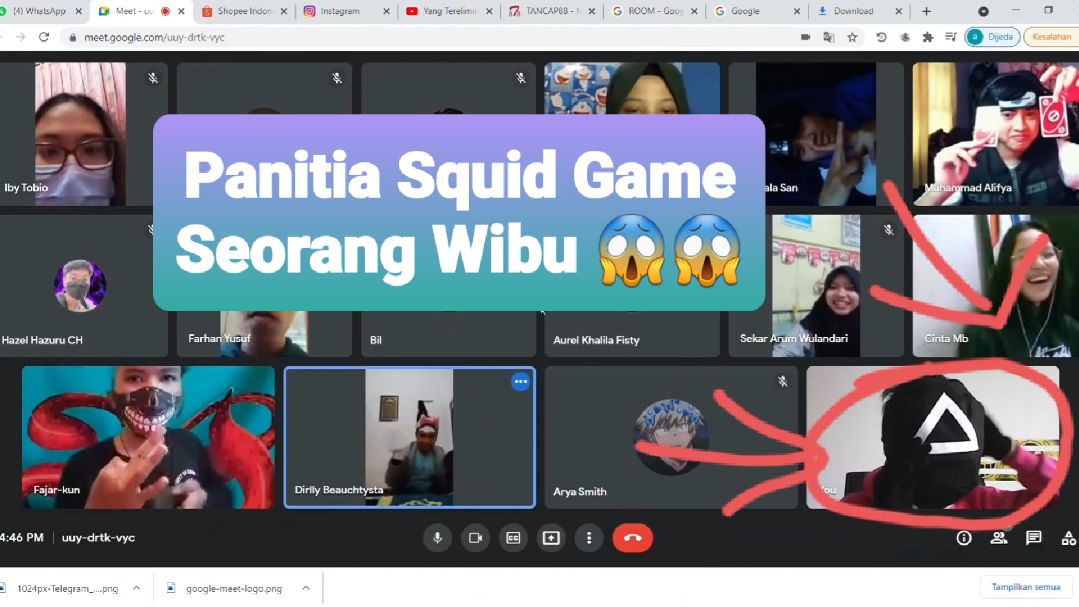The image size is (1079, 607).
Task: Open the meeting details info icon
Action: (x=964, y=538)
